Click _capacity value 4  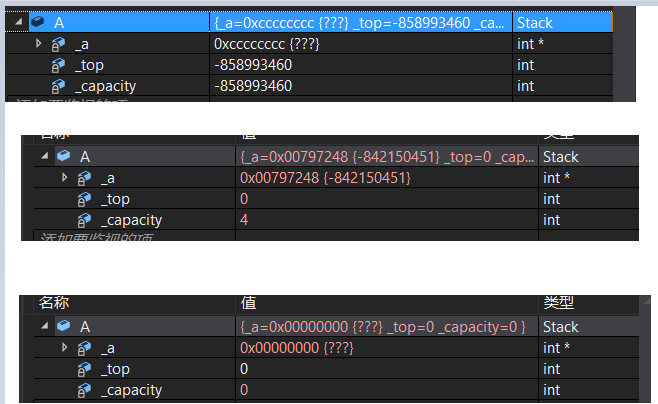(244, 219)
